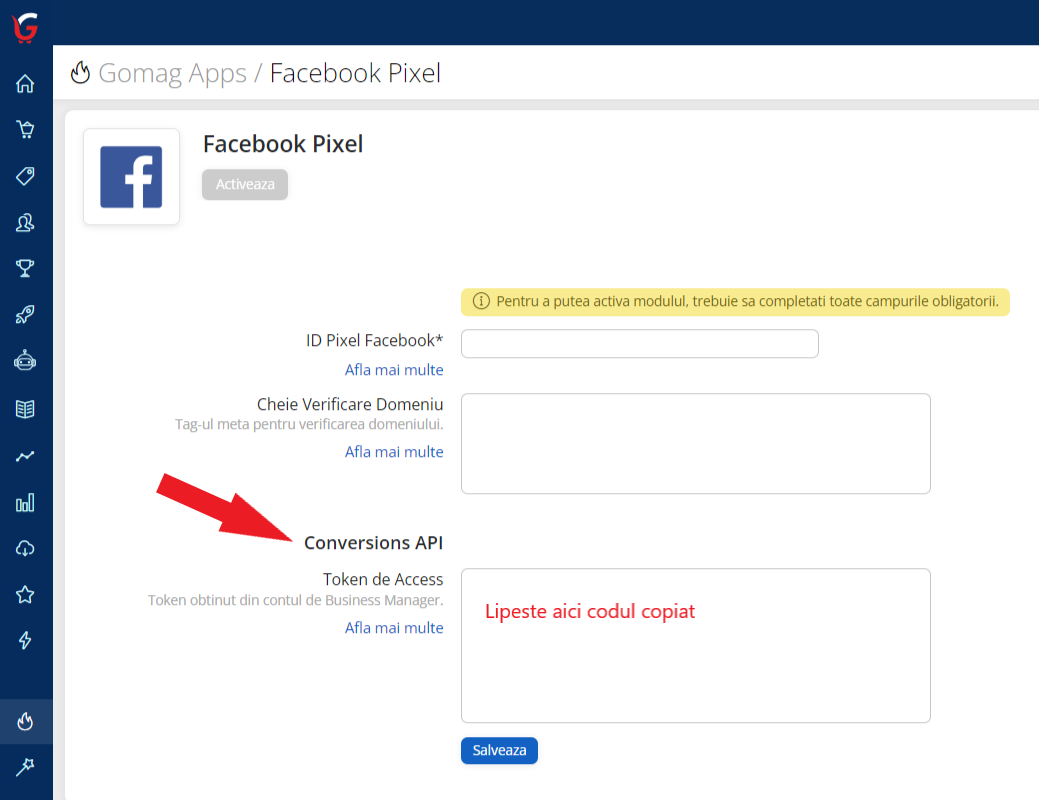This screenshot has width=1039, height=800.
Task: Click the ID Pixel Facebook input field
Action: coord(639,343)
